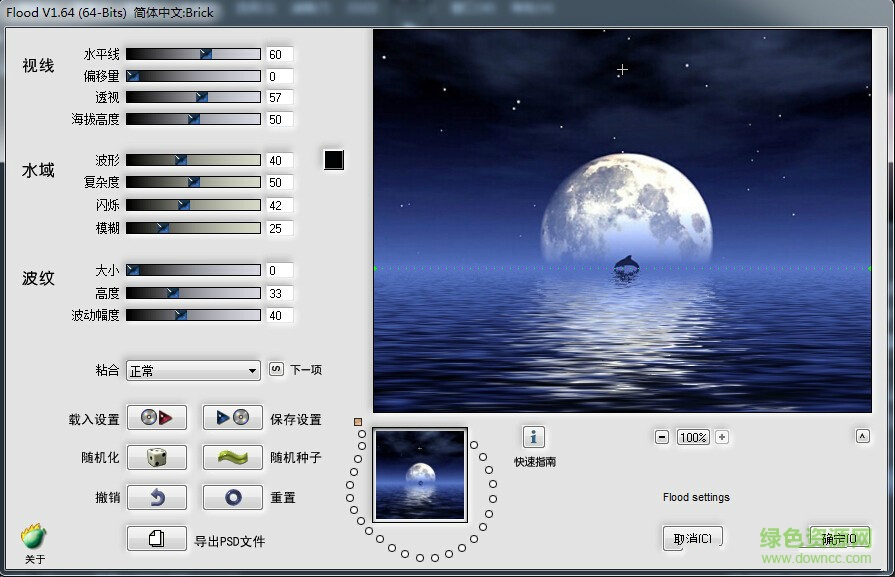Viewport: 895px width, 577px height.
Task: Save current preset via 保存设置 icon
Action: click(232, 417)
